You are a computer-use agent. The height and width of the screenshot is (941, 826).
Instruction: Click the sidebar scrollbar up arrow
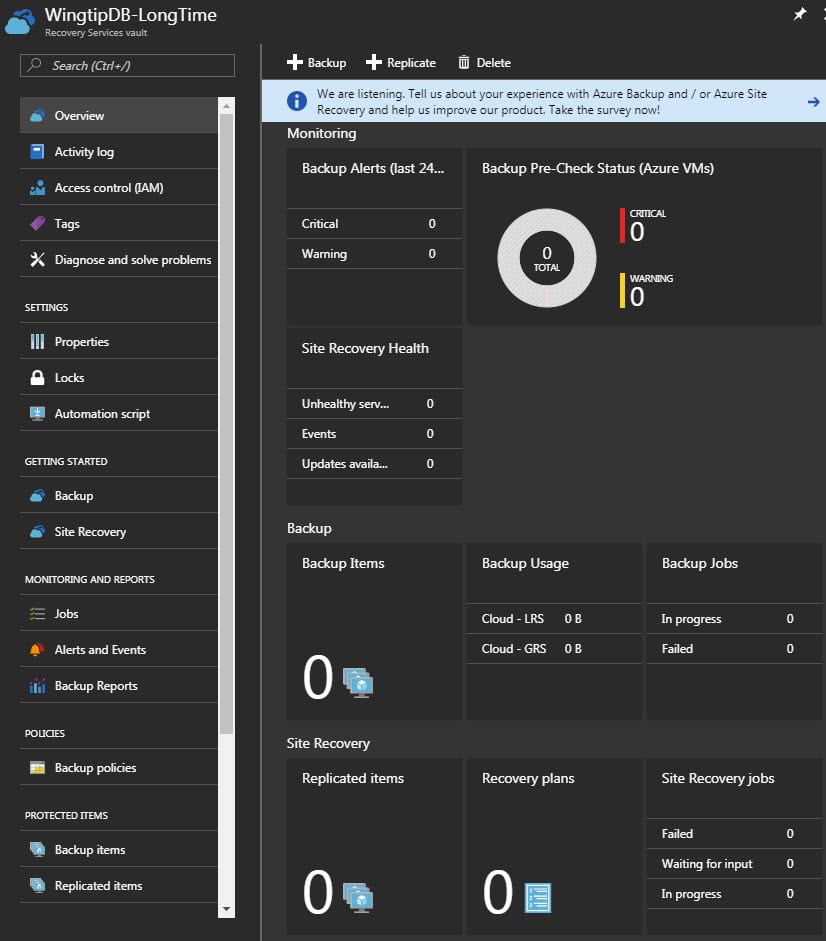[226, 106]
